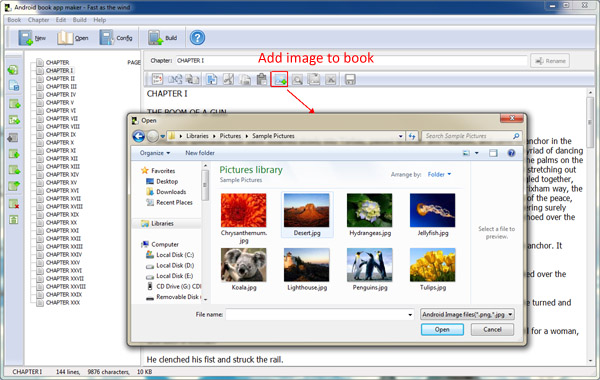Click the File name input field

pos(320,315)
